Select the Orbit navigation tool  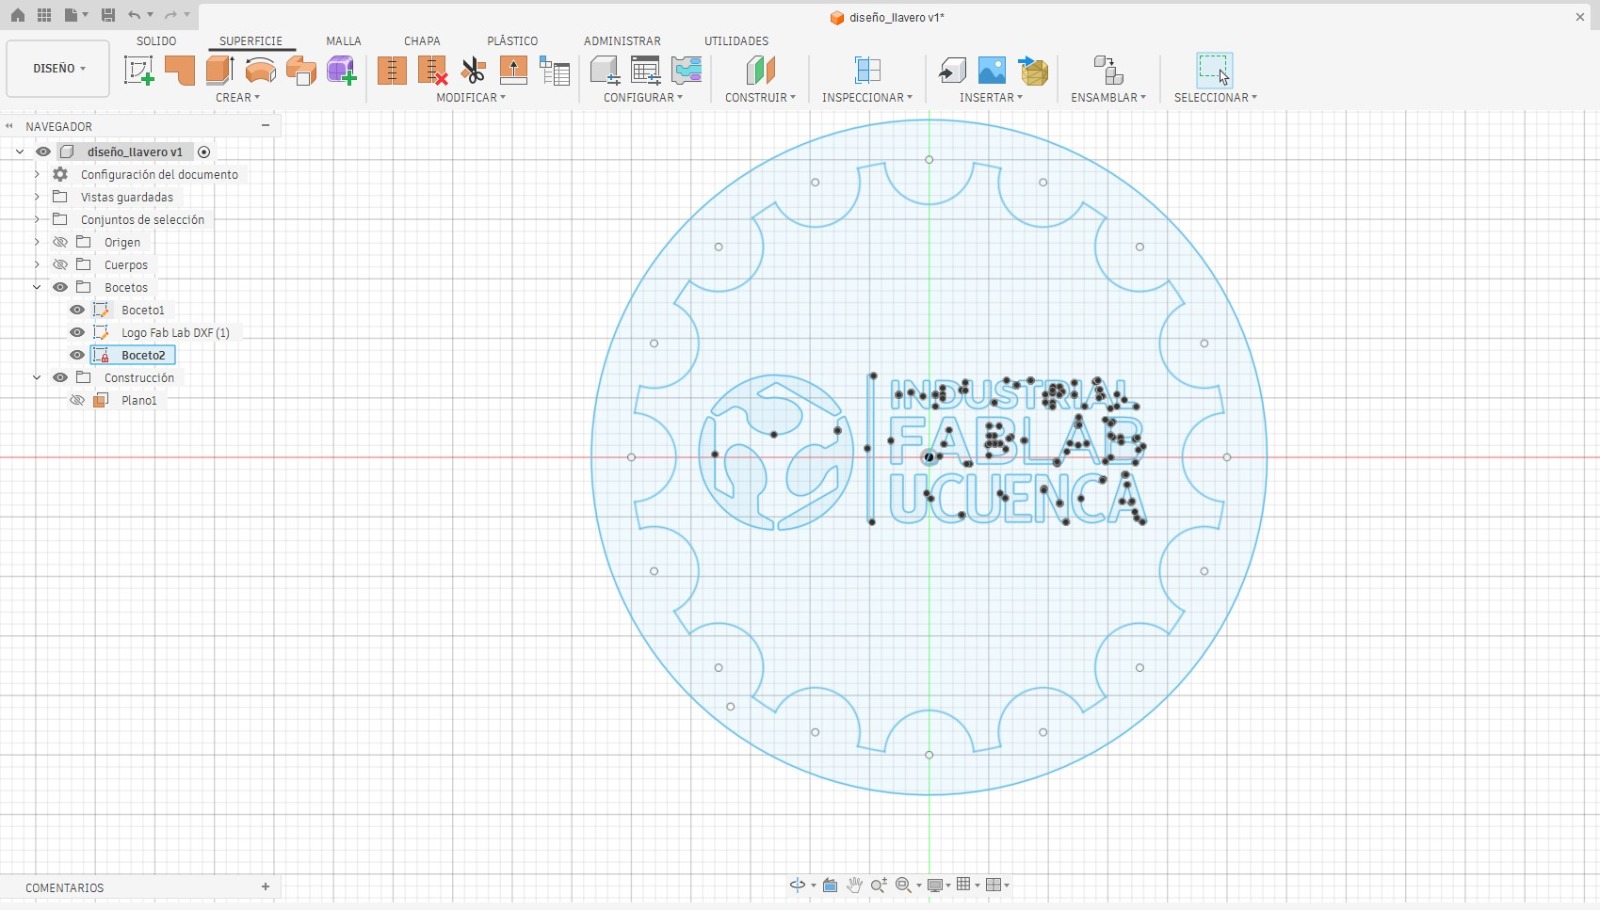tap(797, 885)
